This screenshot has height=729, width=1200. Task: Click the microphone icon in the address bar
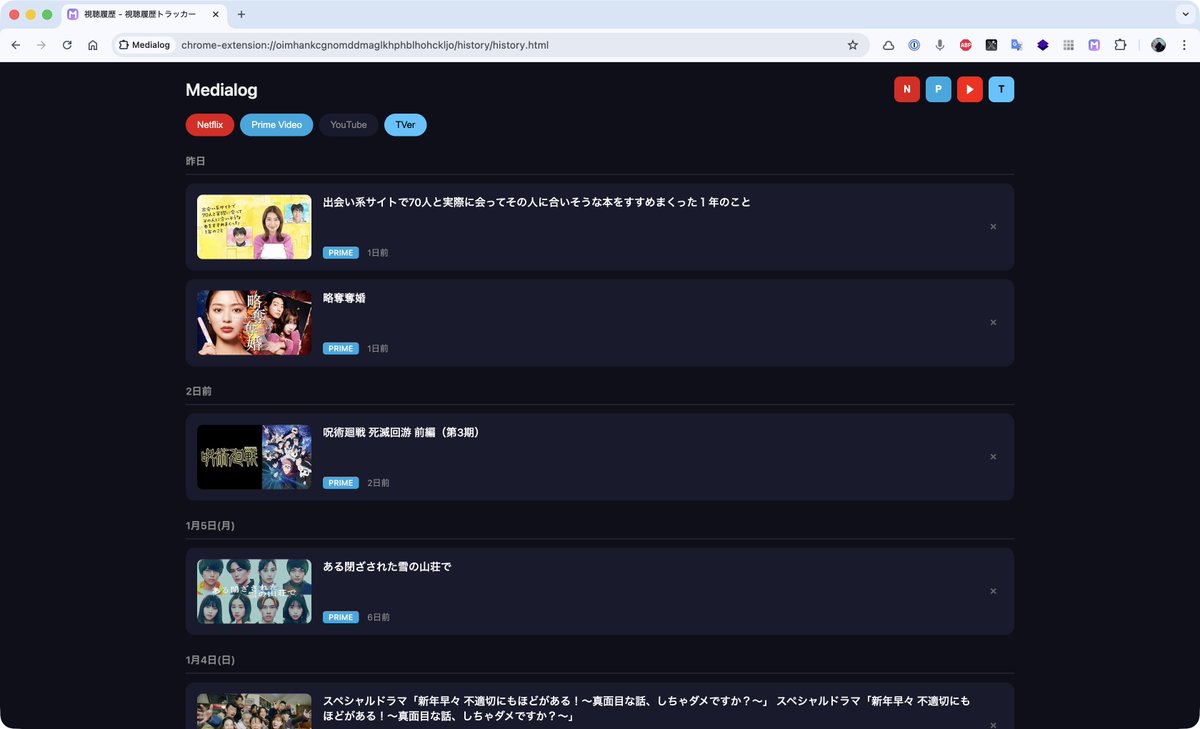click(939, 46)
